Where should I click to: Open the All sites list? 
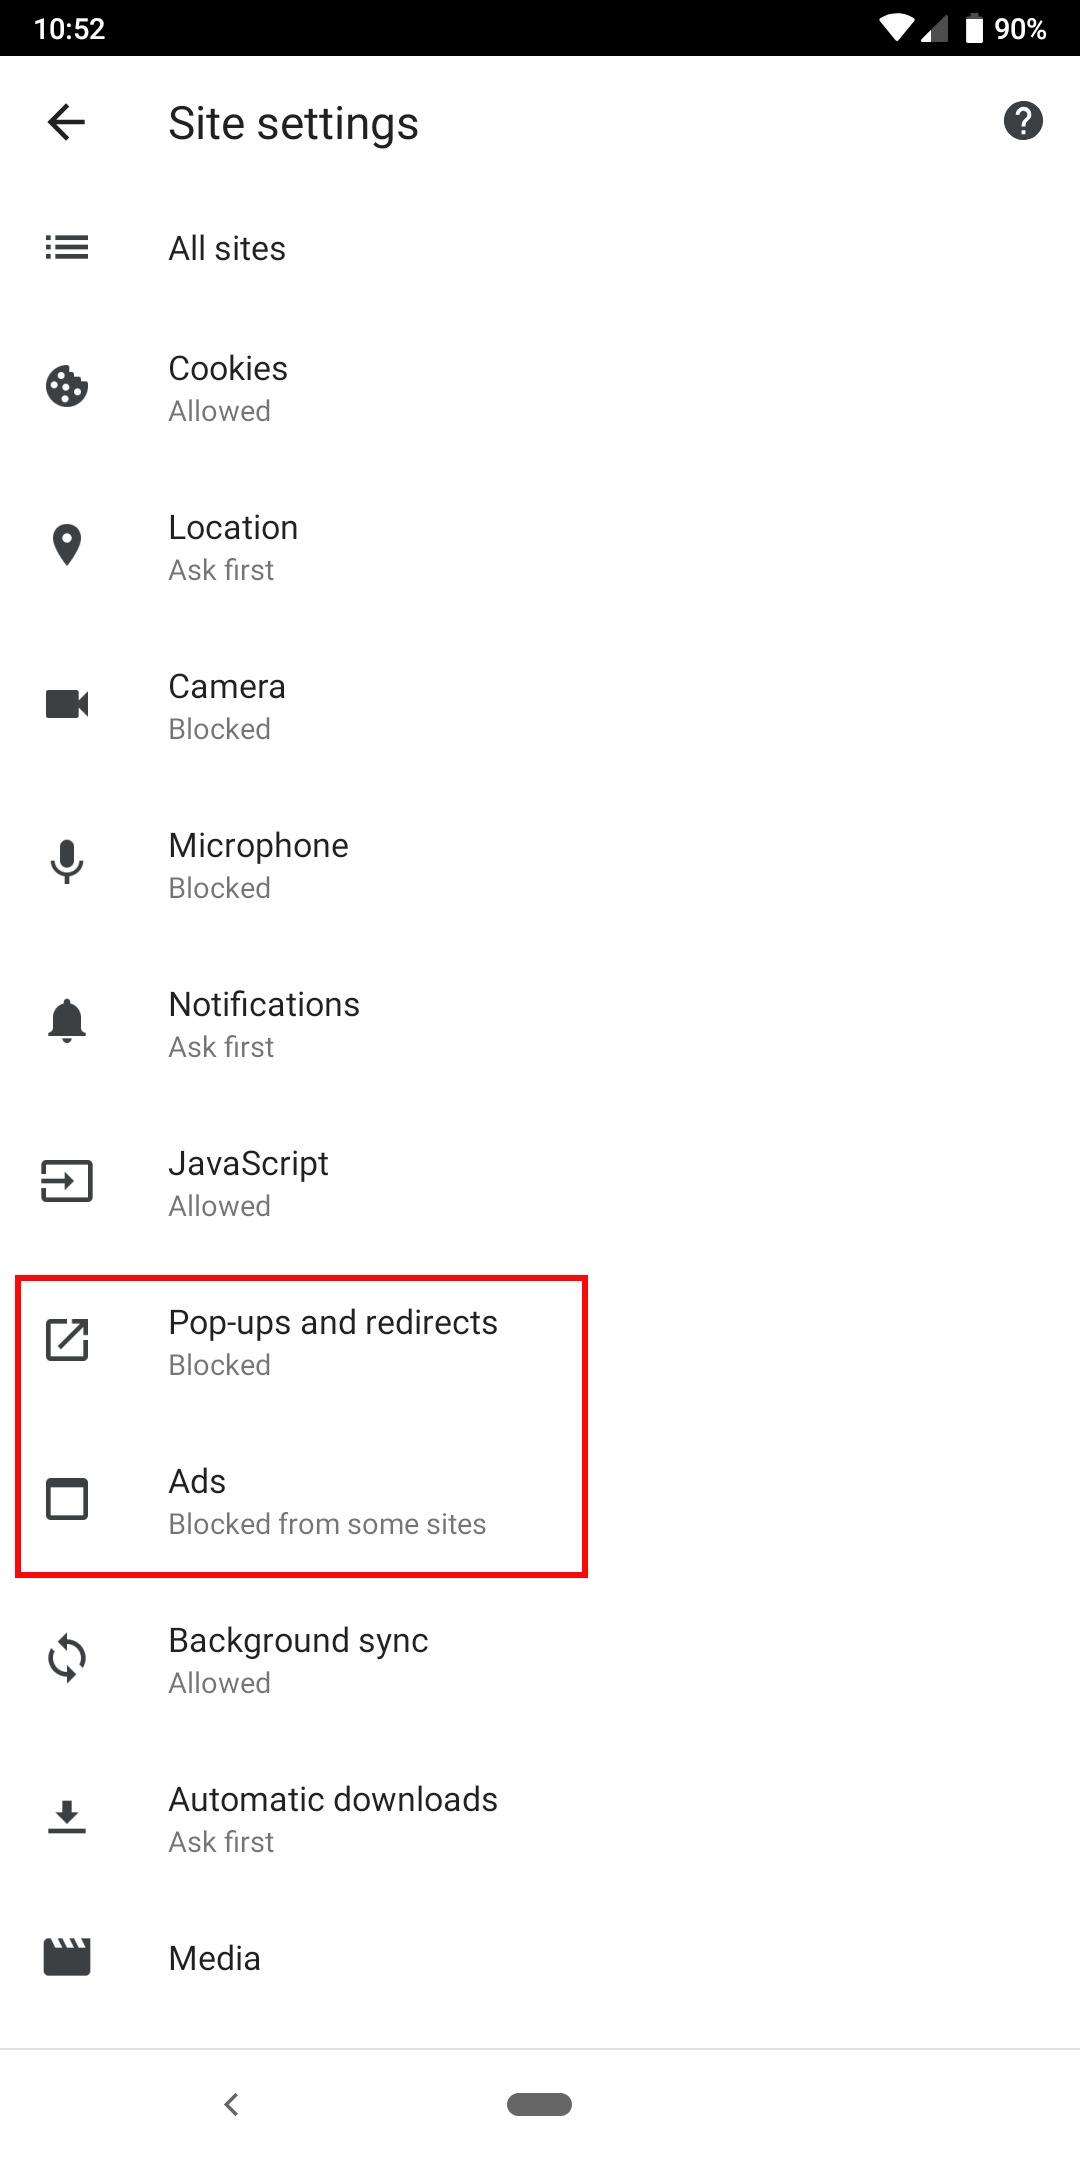tap(540, 248)
